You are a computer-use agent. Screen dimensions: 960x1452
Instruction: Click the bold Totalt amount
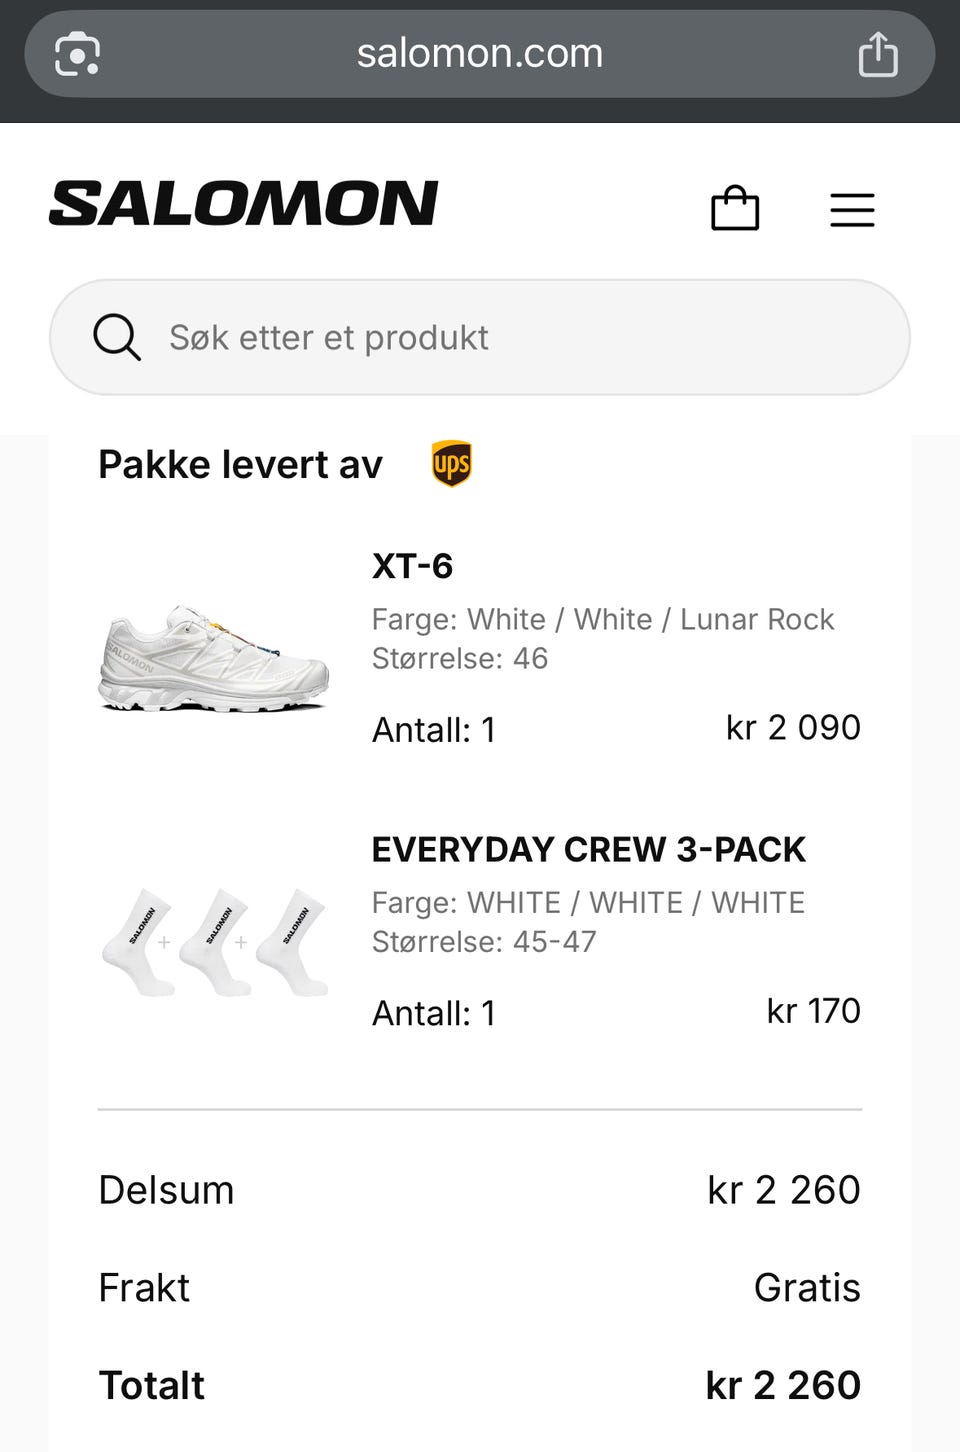[x=783, y=1385]
